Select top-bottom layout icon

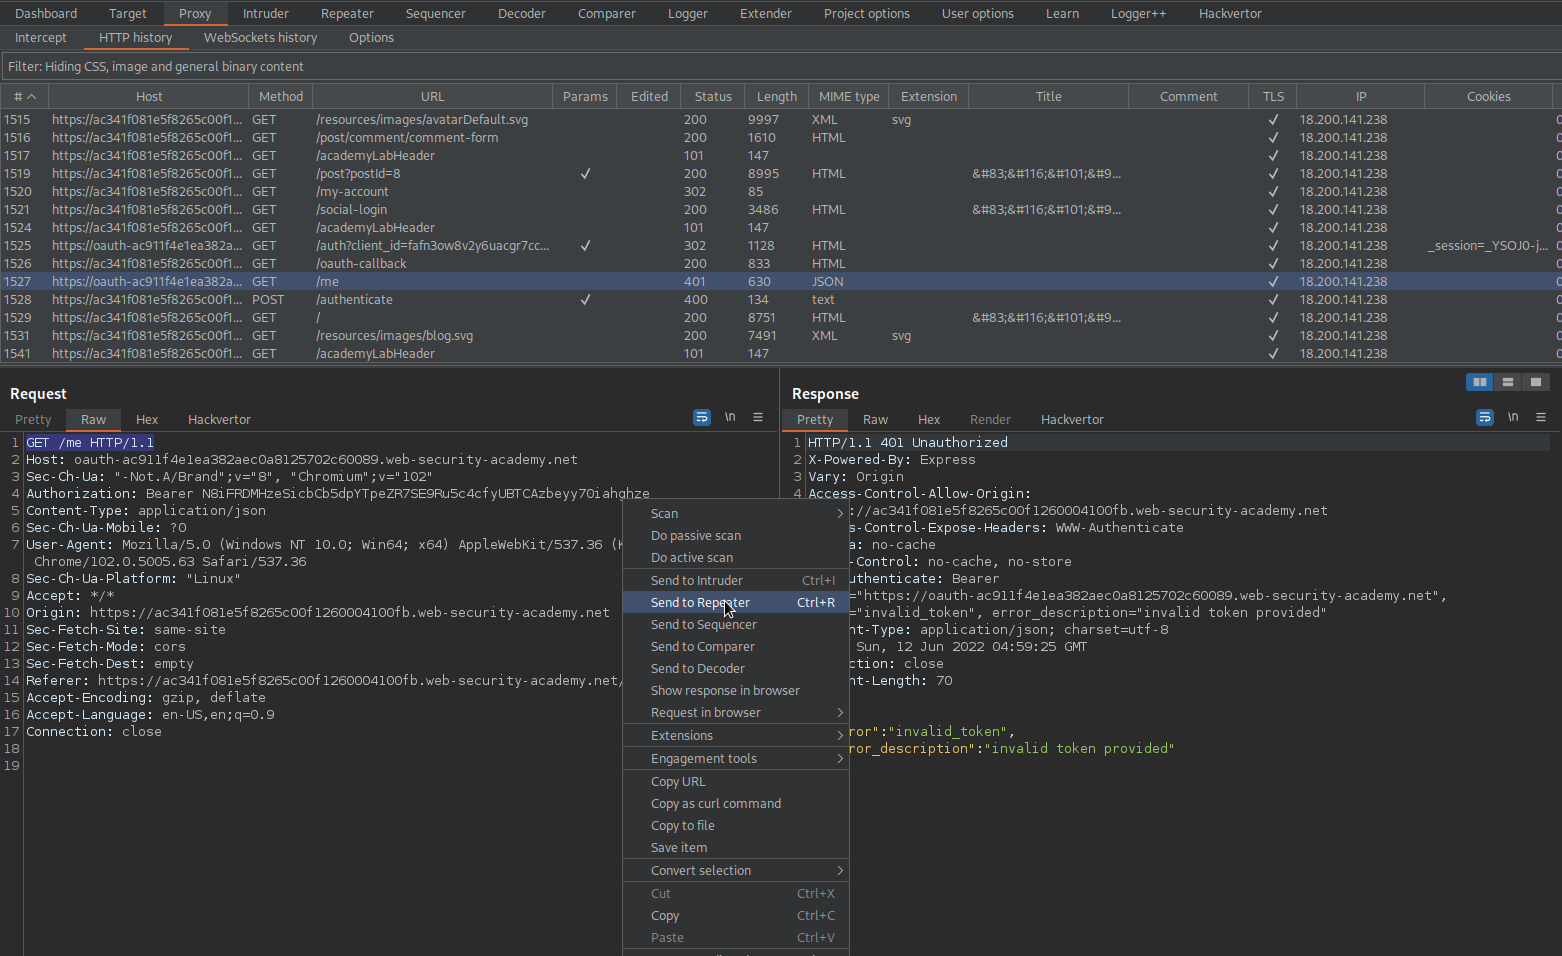tap(1508, 382)
